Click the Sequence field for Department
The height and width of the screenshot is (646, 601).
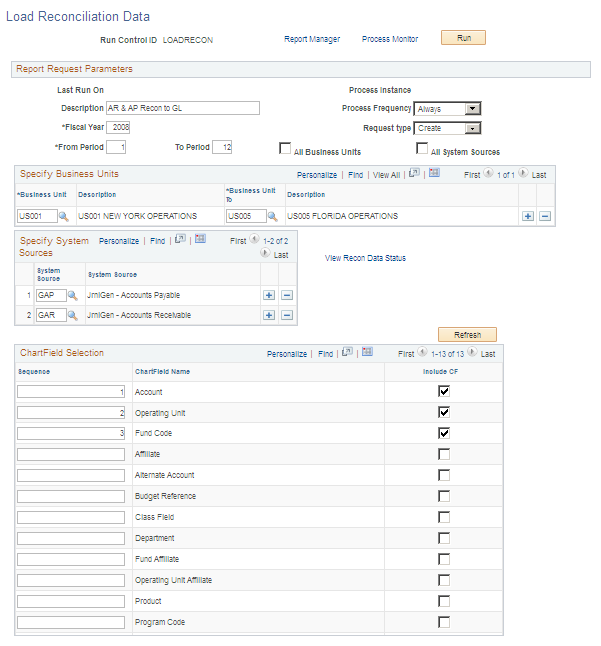click(x=71, y=538)
